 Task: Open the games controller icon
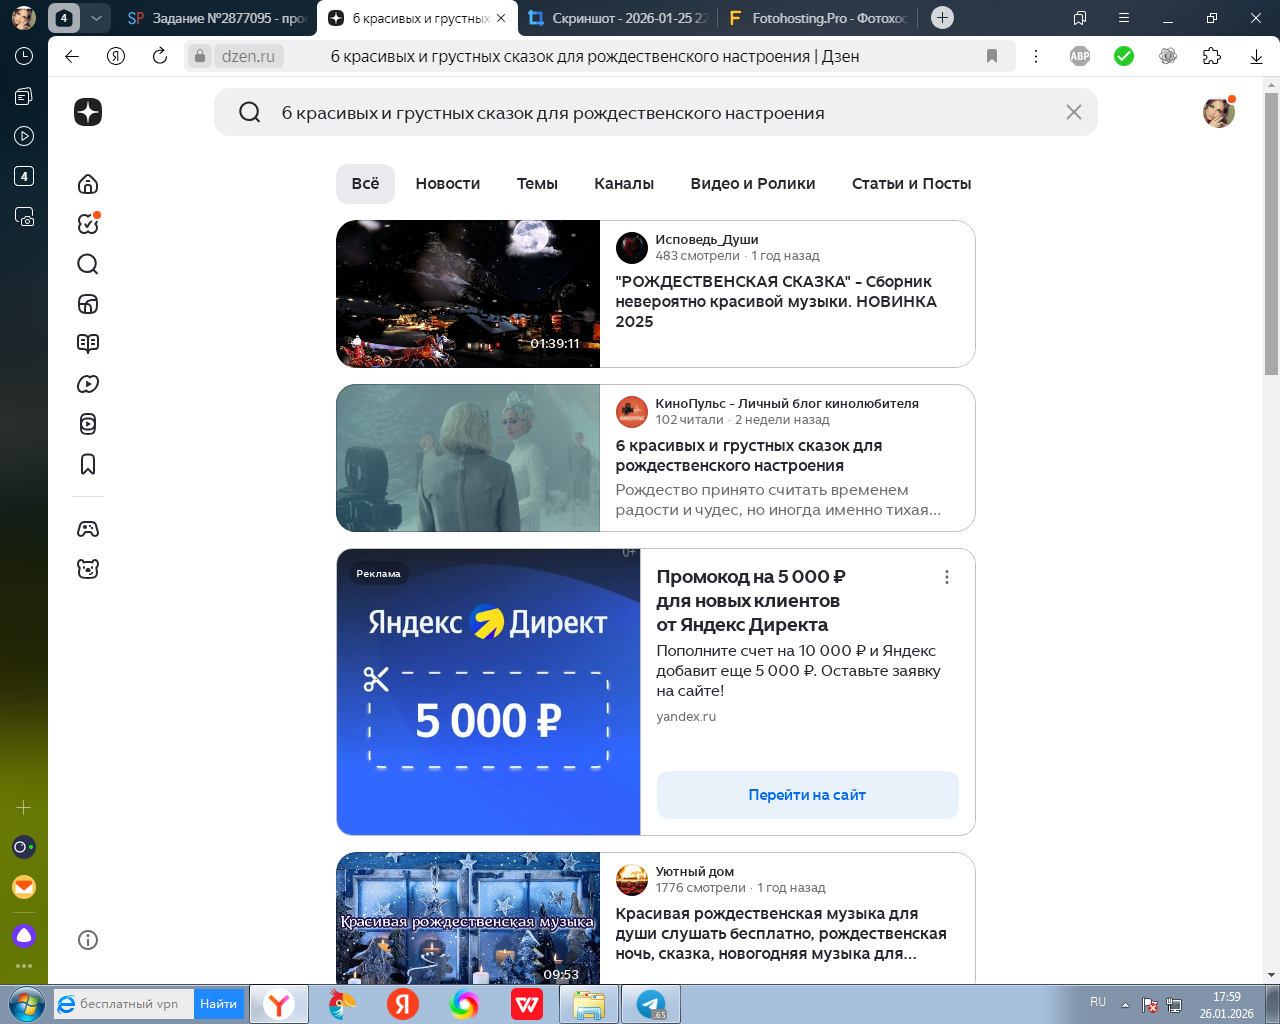(x=88, y=529)
